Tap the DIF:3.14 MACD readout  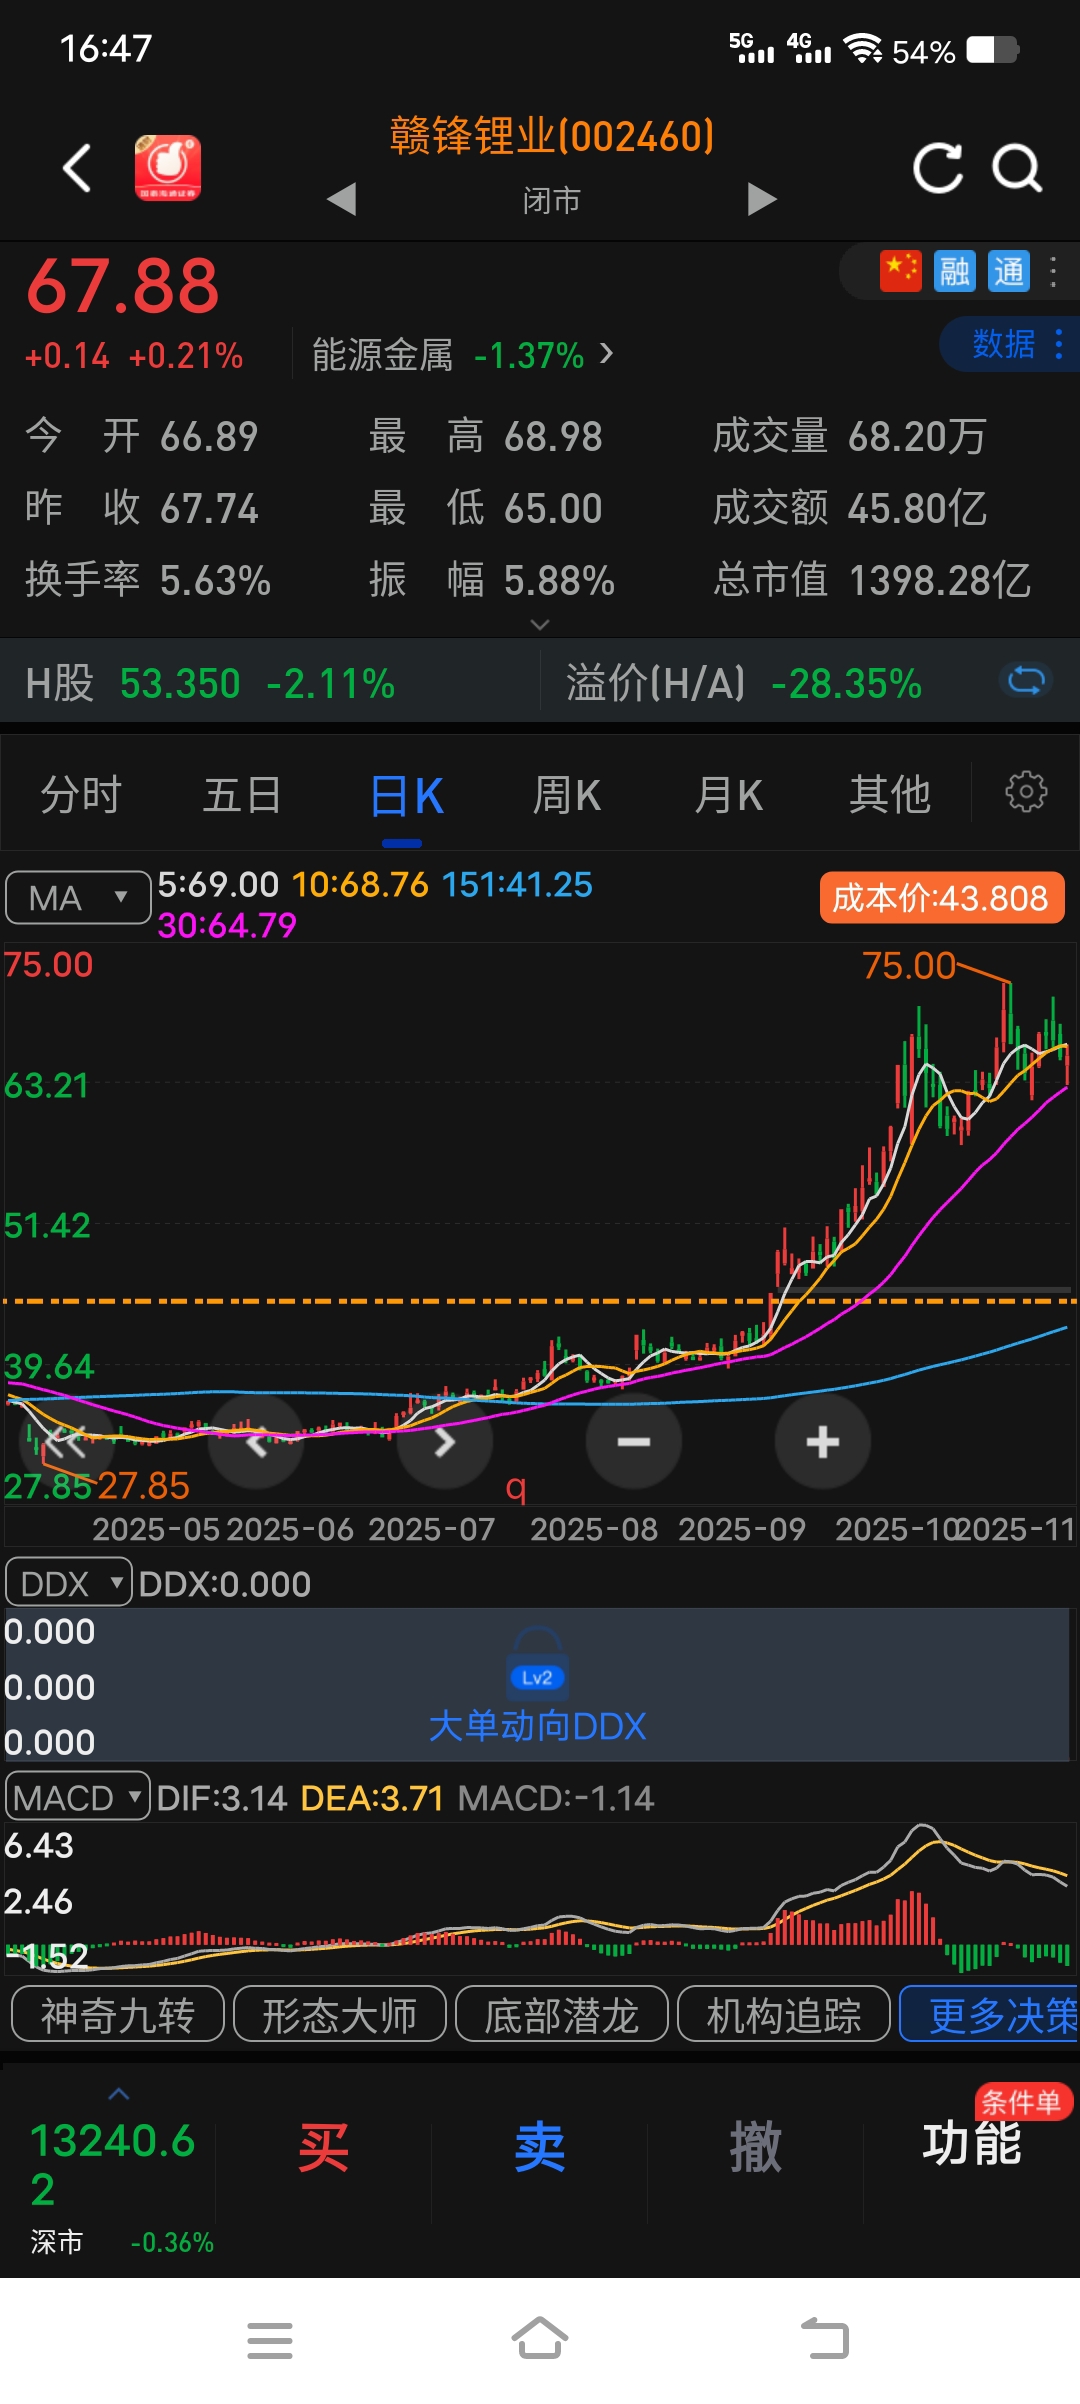pos(222,1798)
